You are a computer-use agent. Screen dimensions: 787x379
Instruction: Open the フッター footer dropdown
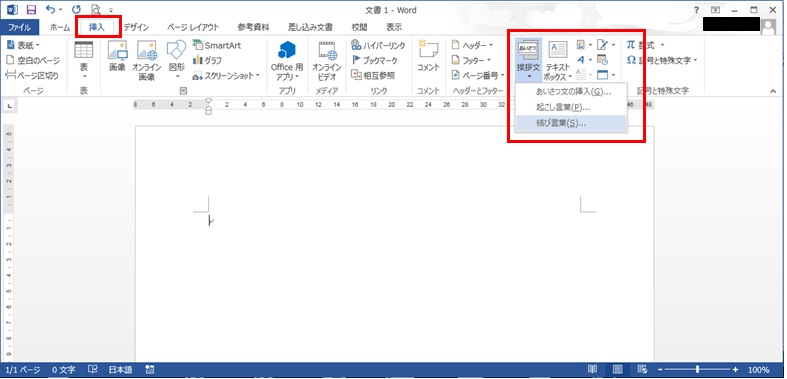pyautogui.click(x=472, y=60)
